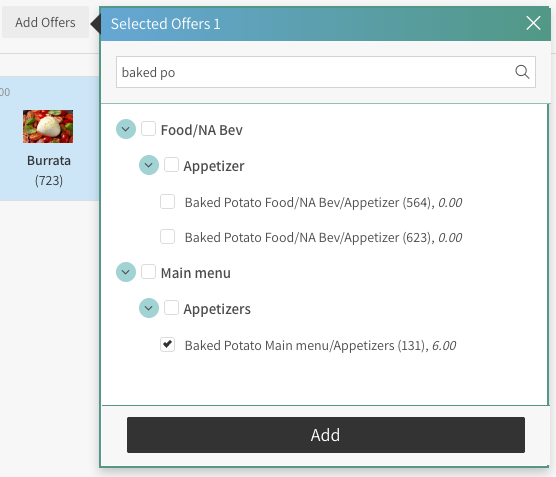
Task: Select the Burrata item thumbnail
Action: [x=48, y=126]
